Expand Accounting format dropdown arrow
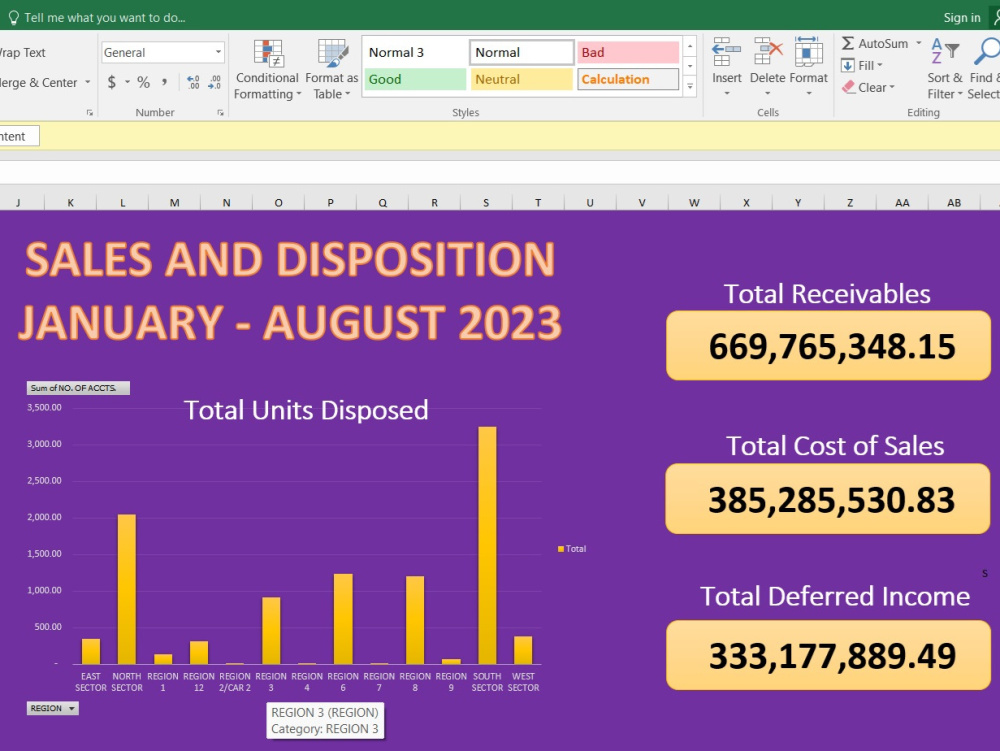1000x751 pixels. (x=127, y=82)
